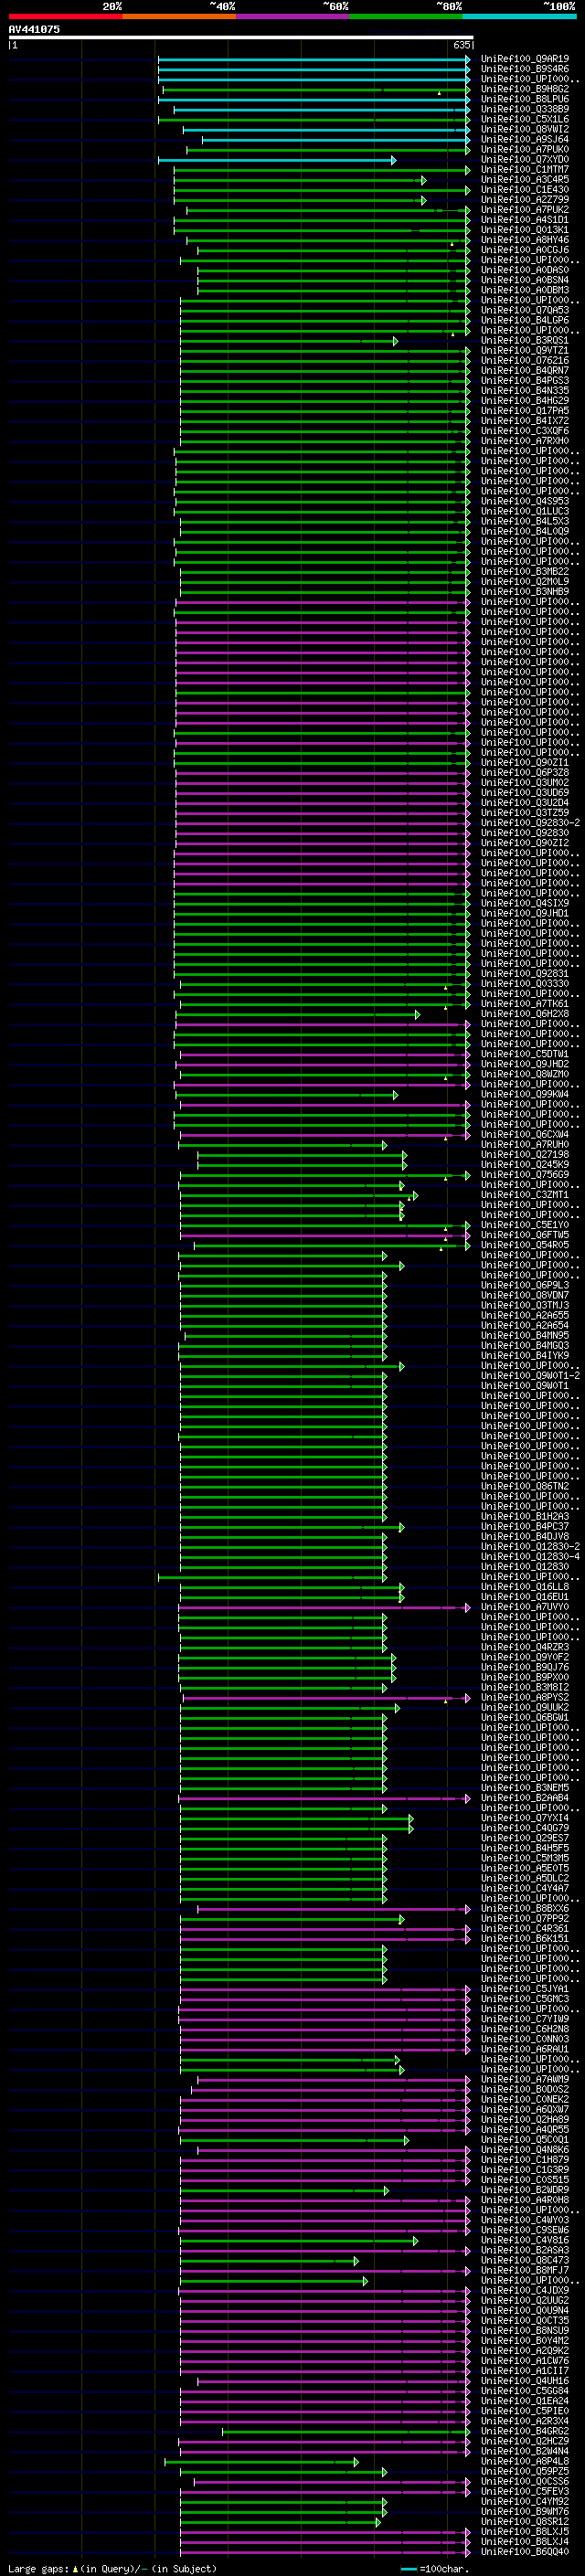
Task: Open the UniRef100_Q70A53 hit
Action: click(x=524, y=310)
